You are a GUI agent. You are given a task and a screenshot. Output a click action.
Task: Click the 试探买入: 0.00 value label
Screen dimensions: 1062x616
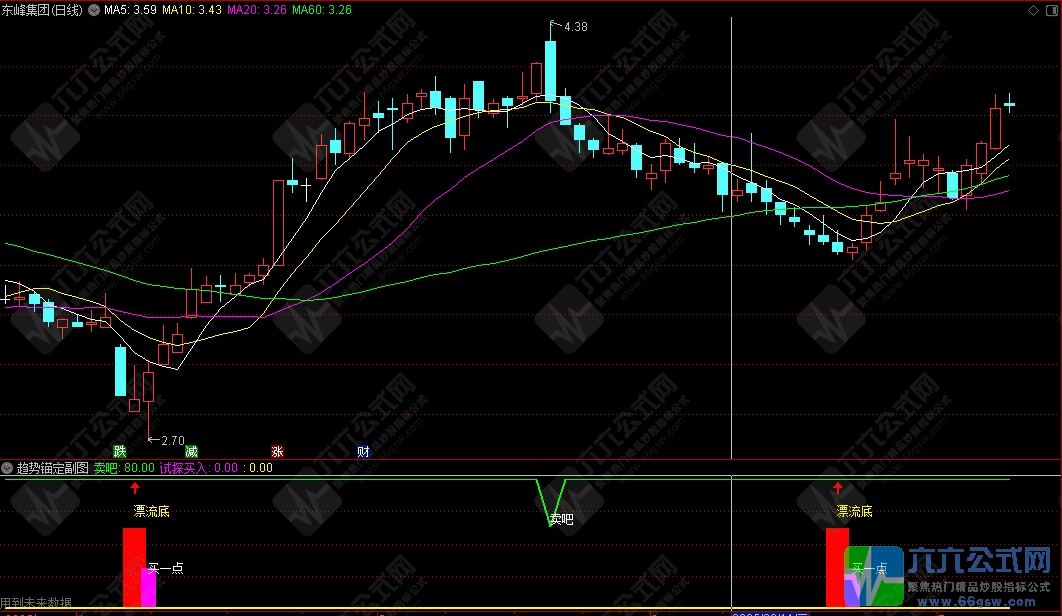tap(199, 468)
